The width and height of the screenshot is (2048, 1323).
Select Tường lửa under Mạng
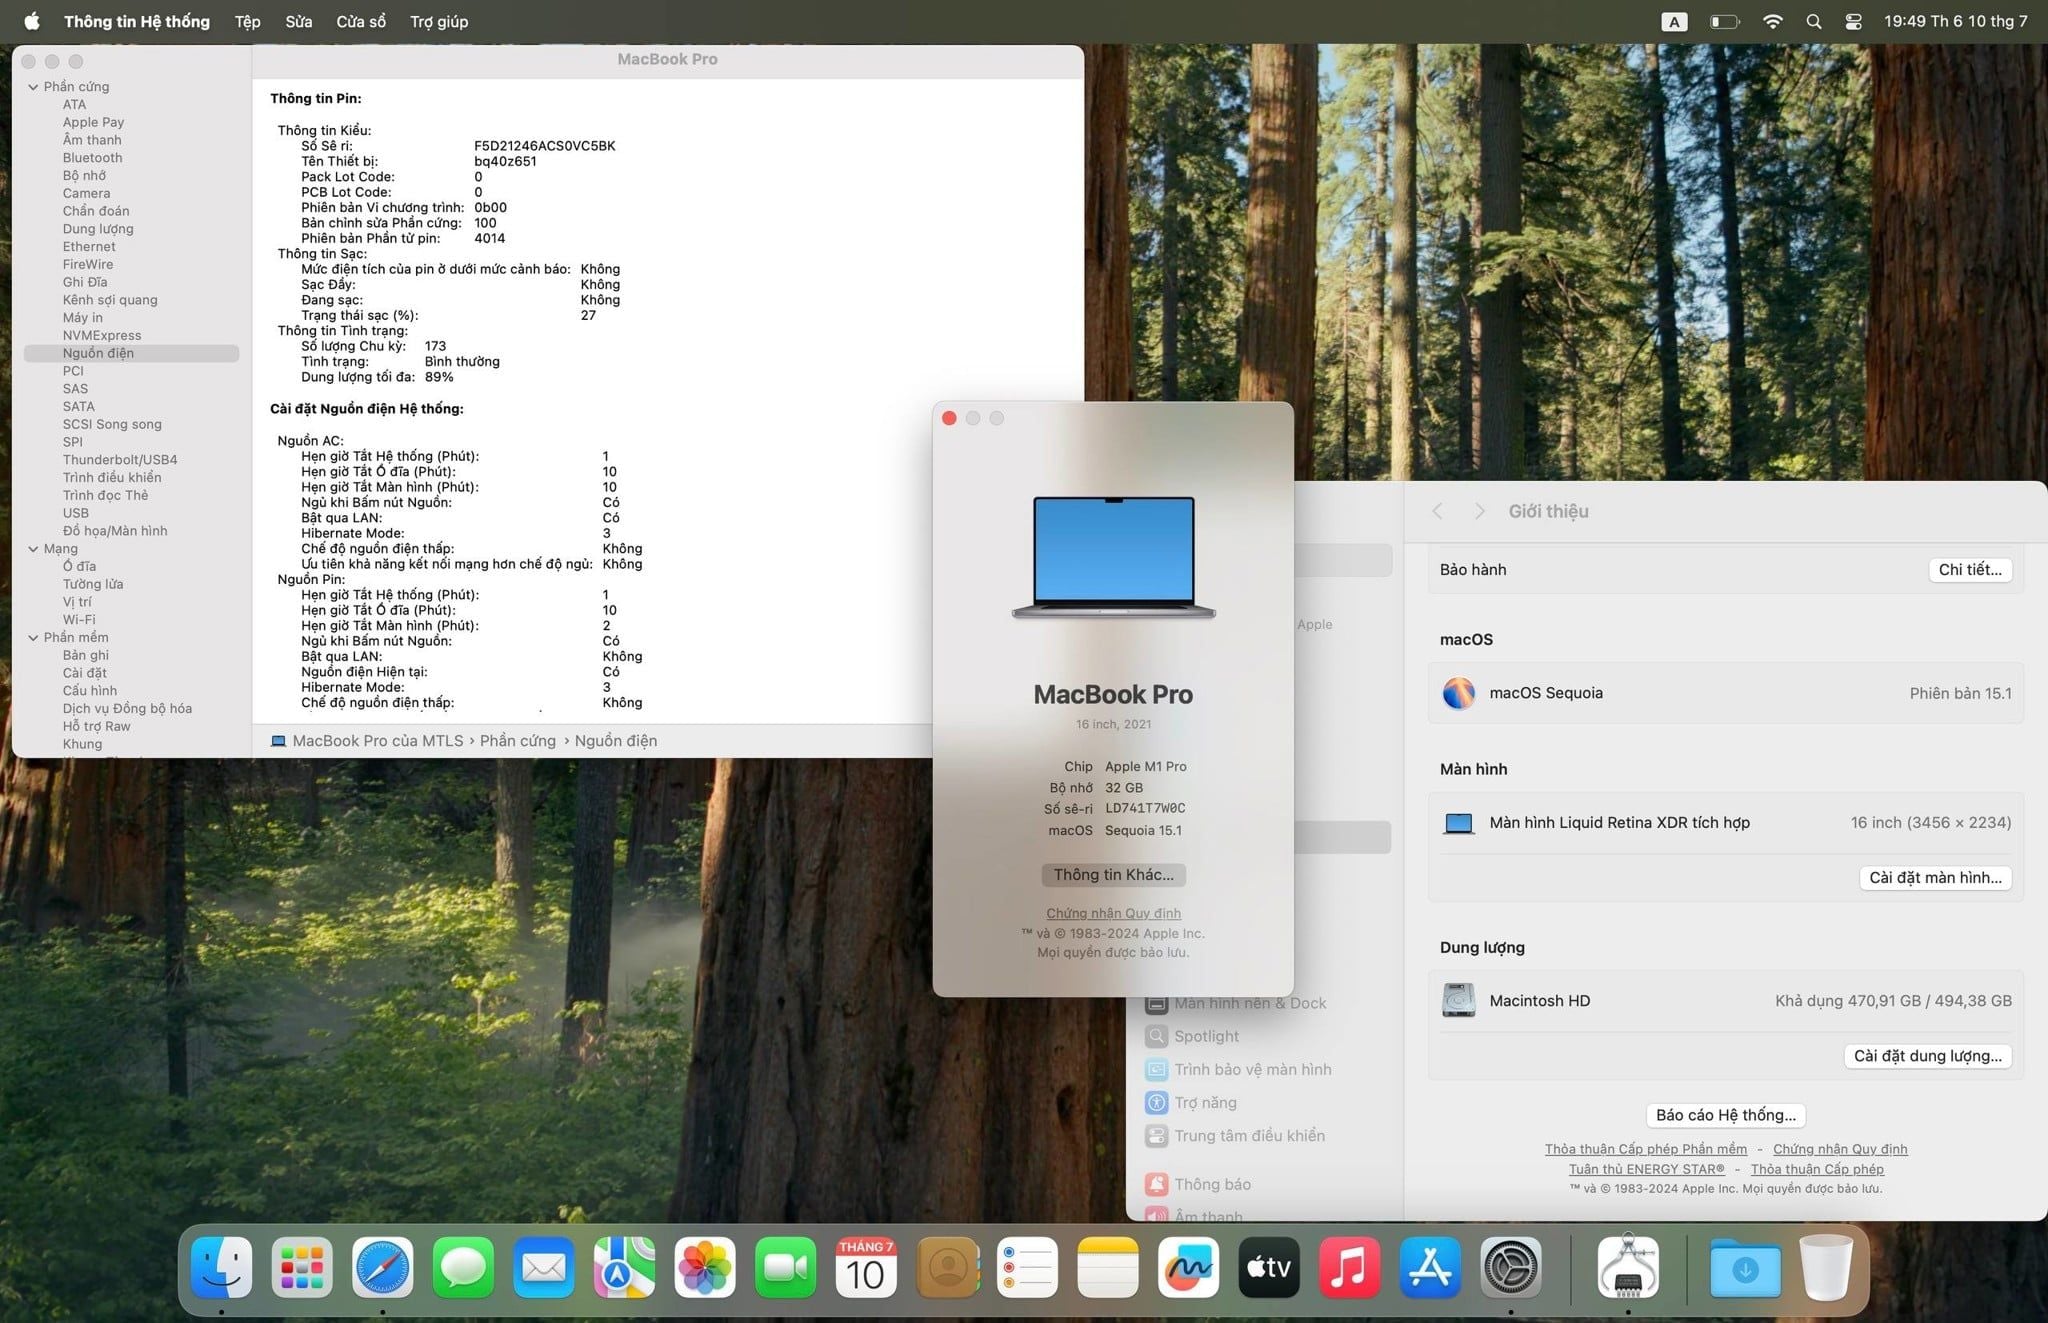click(93, 584)
